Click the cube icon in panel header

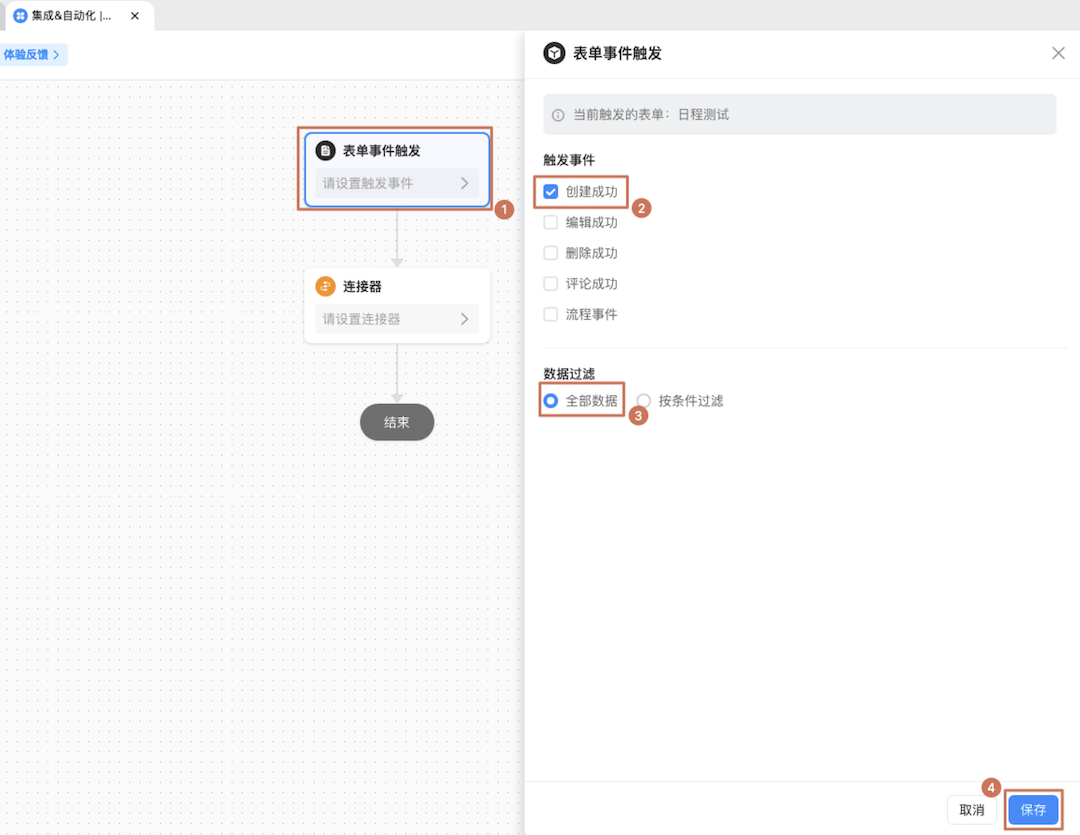click(554, 53)
